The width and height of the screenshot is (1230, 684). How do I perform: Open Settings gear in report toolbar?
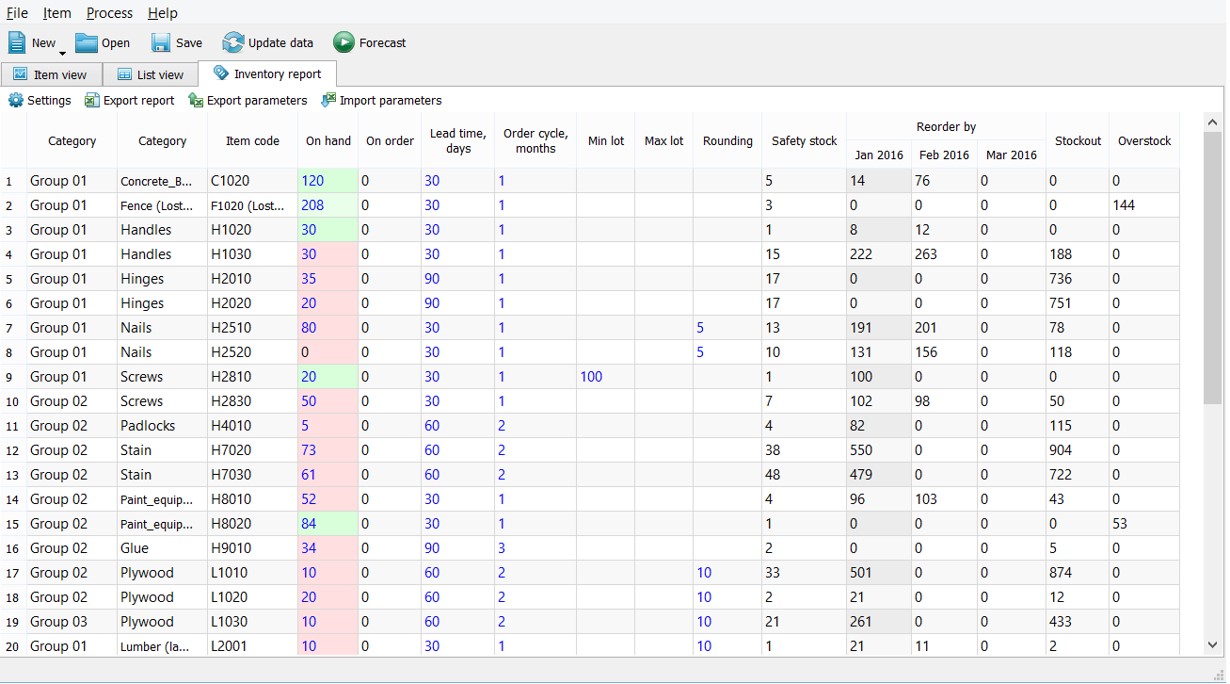point(16,101)
